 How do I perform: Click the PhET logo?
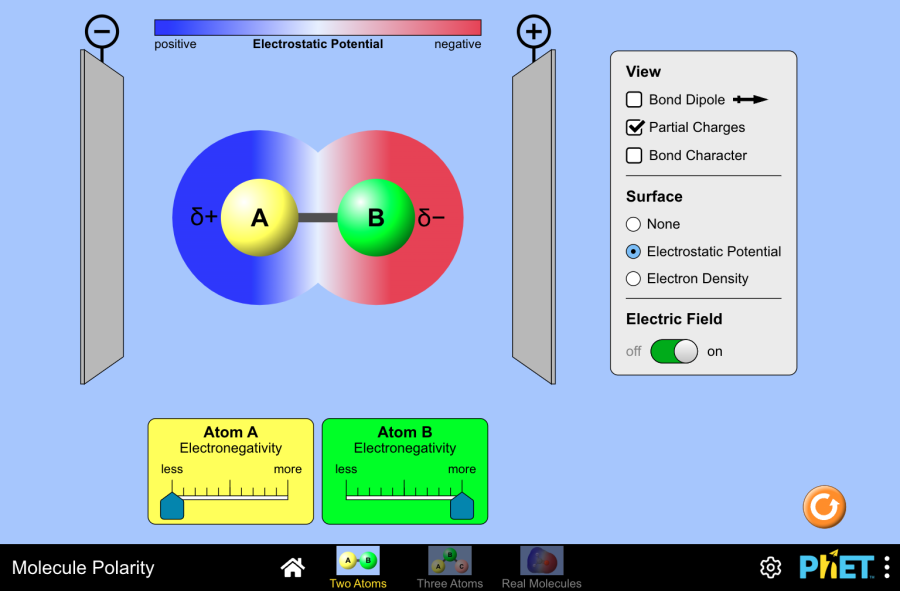836,567
